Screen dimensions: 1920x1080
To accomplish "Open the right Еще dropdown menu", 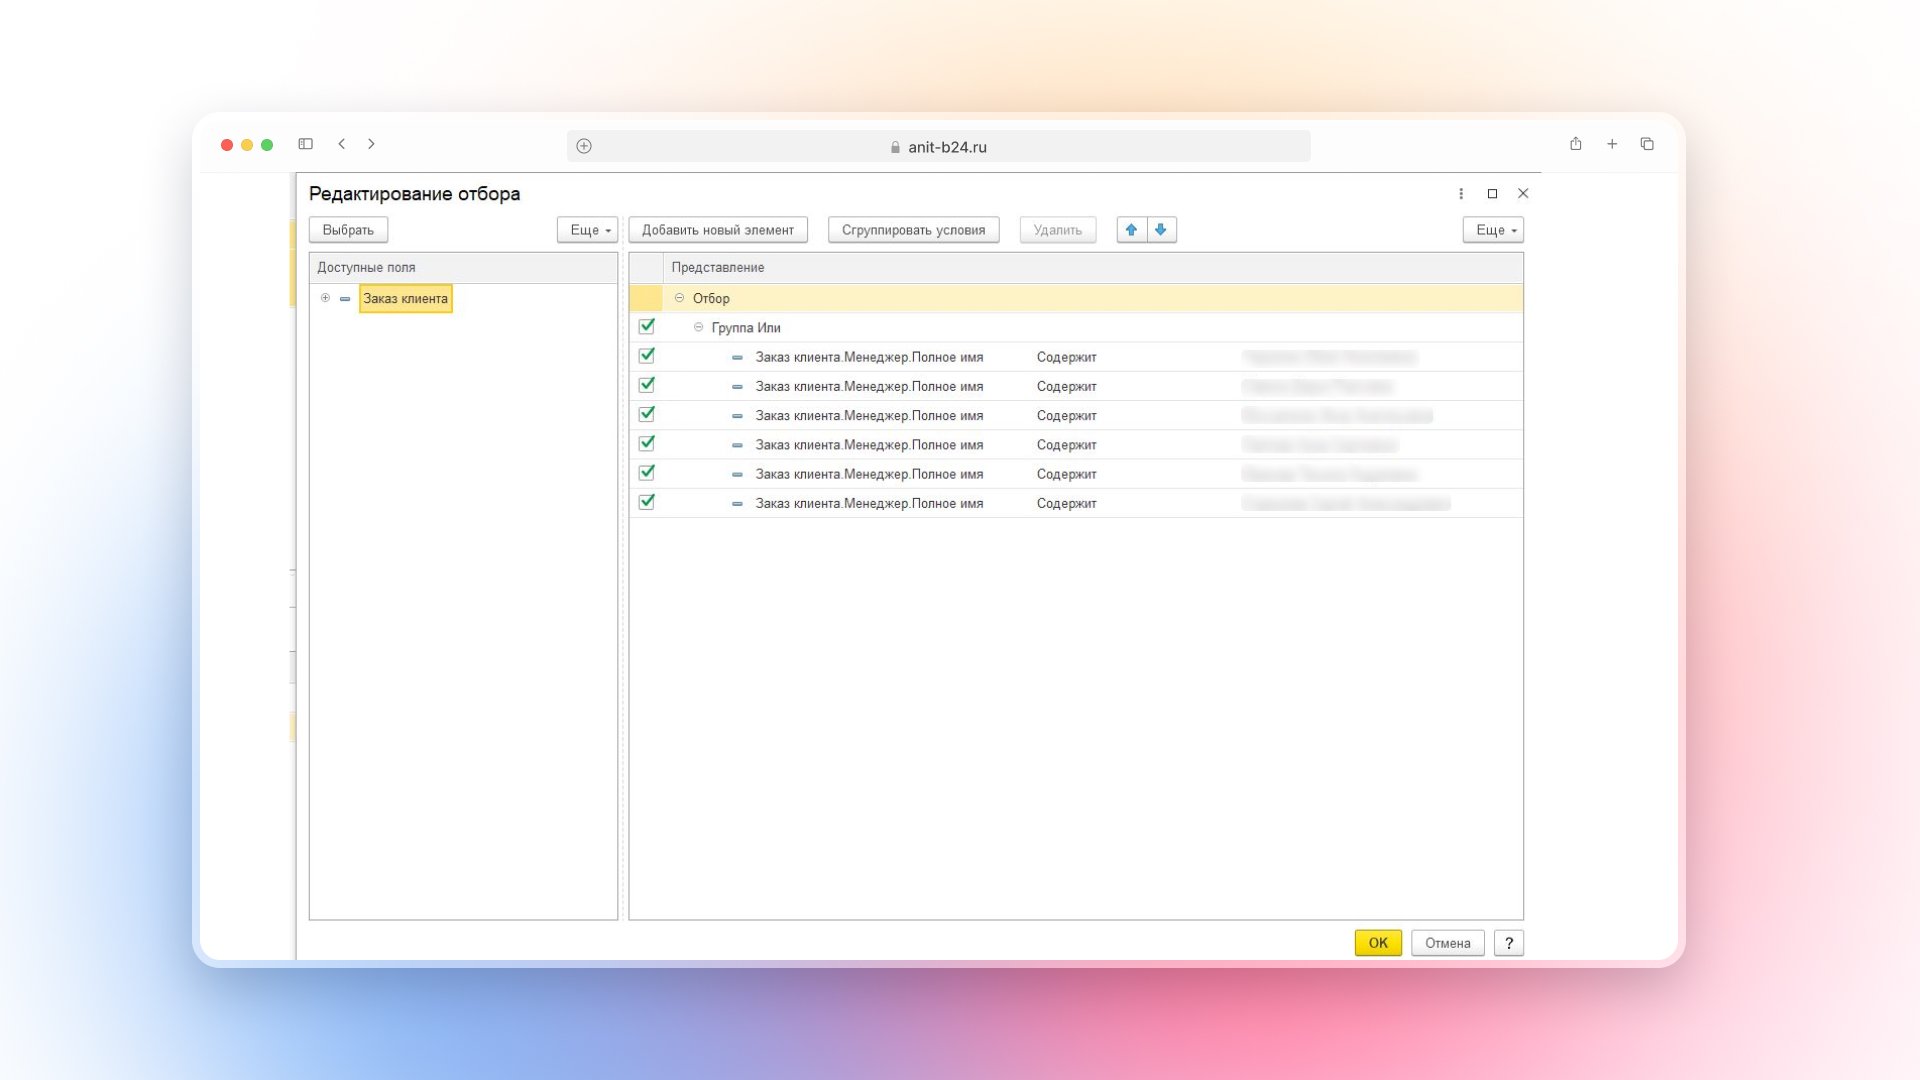I will point(1493,230).
